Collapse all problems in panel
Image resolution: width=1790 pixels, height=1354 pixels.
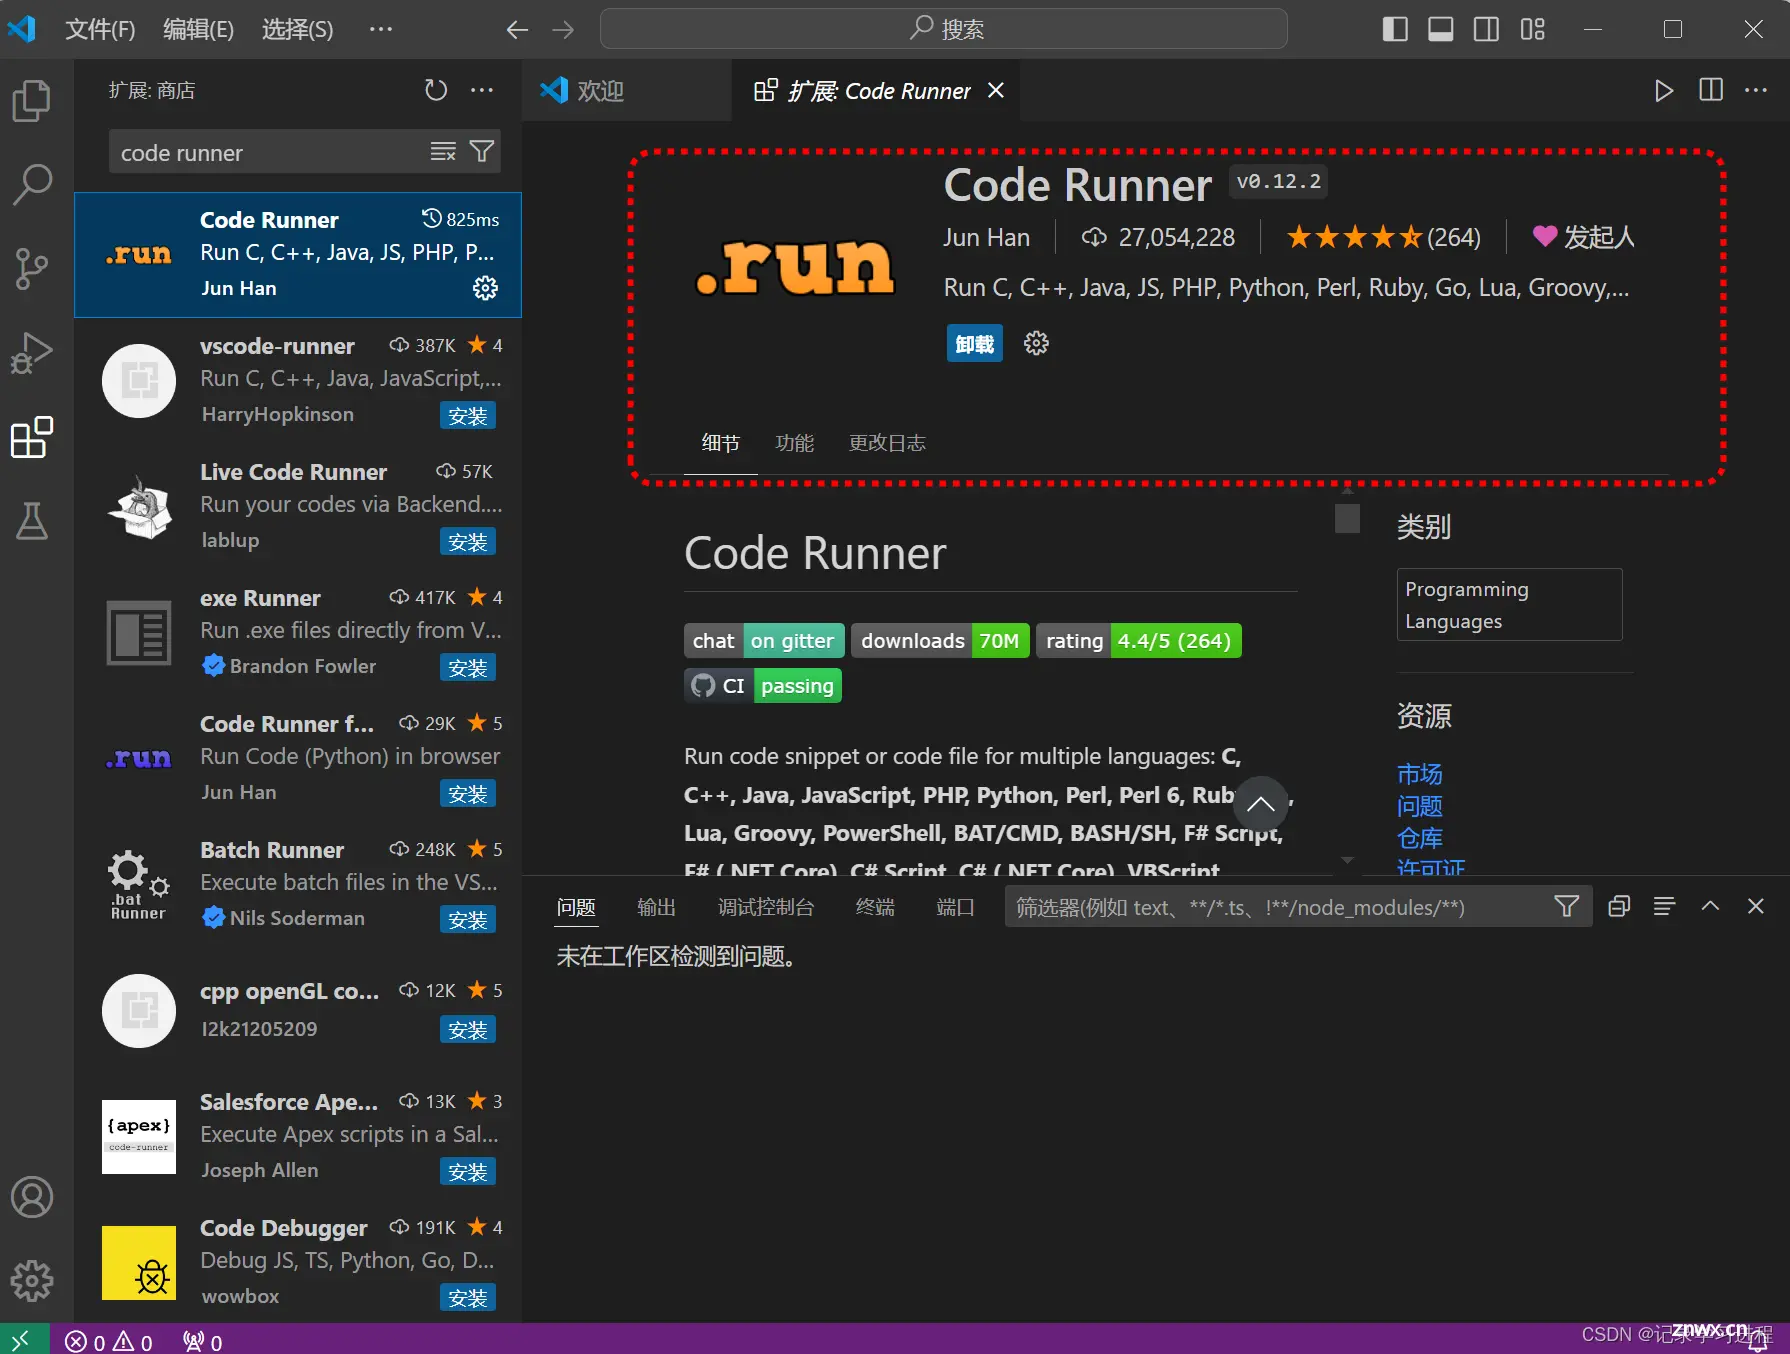point(1619,906)
